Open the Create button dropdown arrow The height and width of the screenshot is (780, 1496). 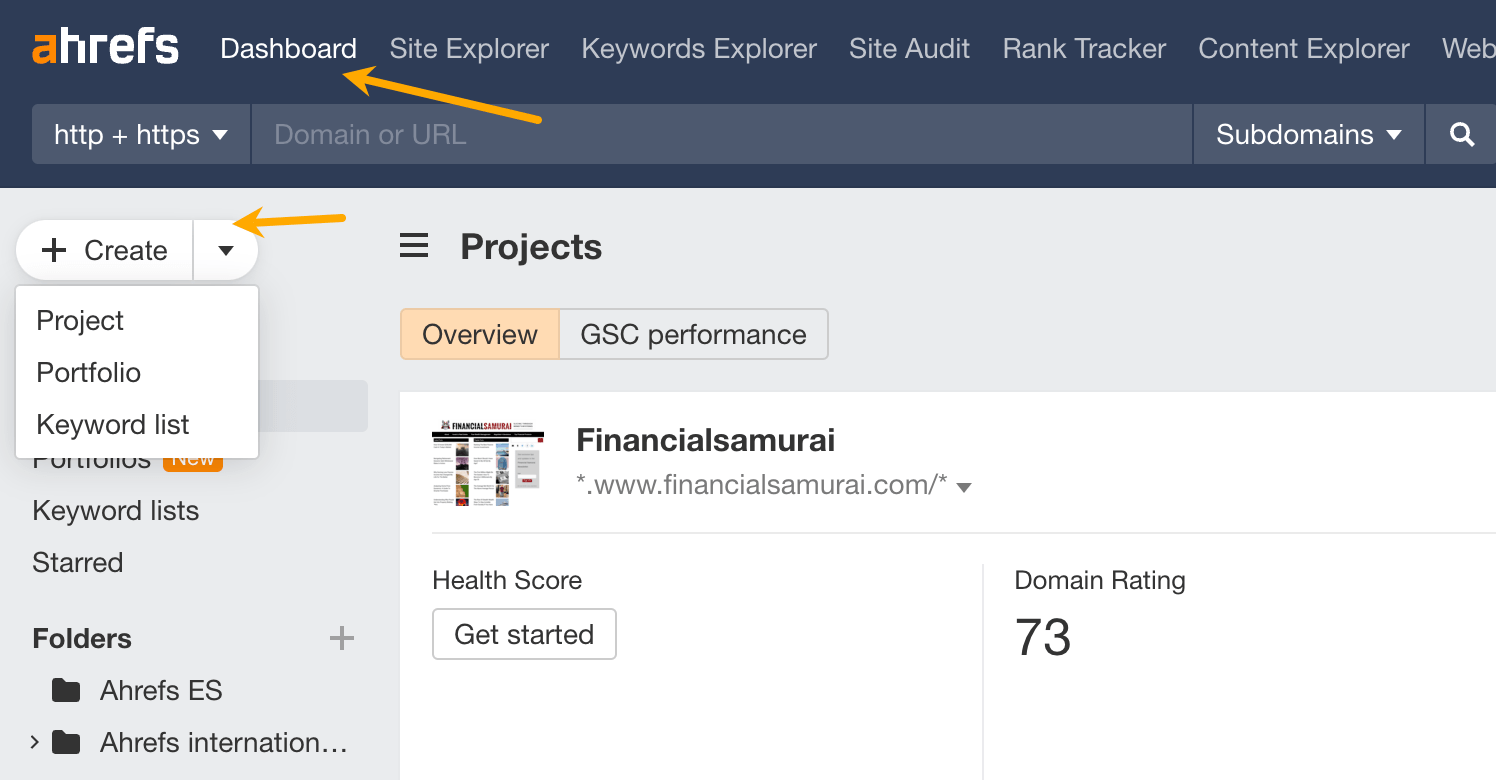(225, 250)
